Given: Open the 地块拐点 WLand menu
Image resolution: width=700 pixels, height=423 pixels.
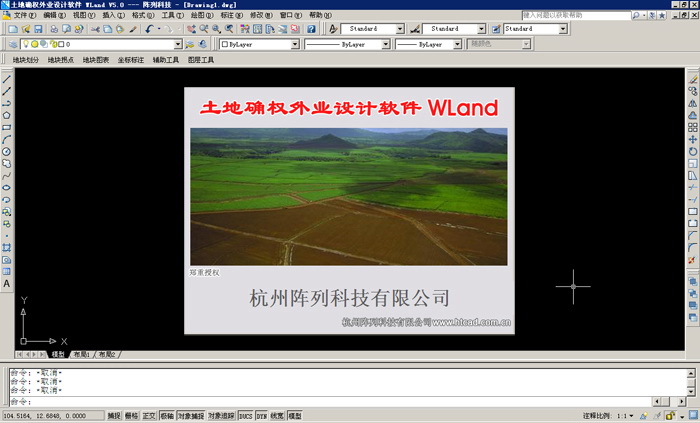Looking at the screenshot, I should (61, 60).
